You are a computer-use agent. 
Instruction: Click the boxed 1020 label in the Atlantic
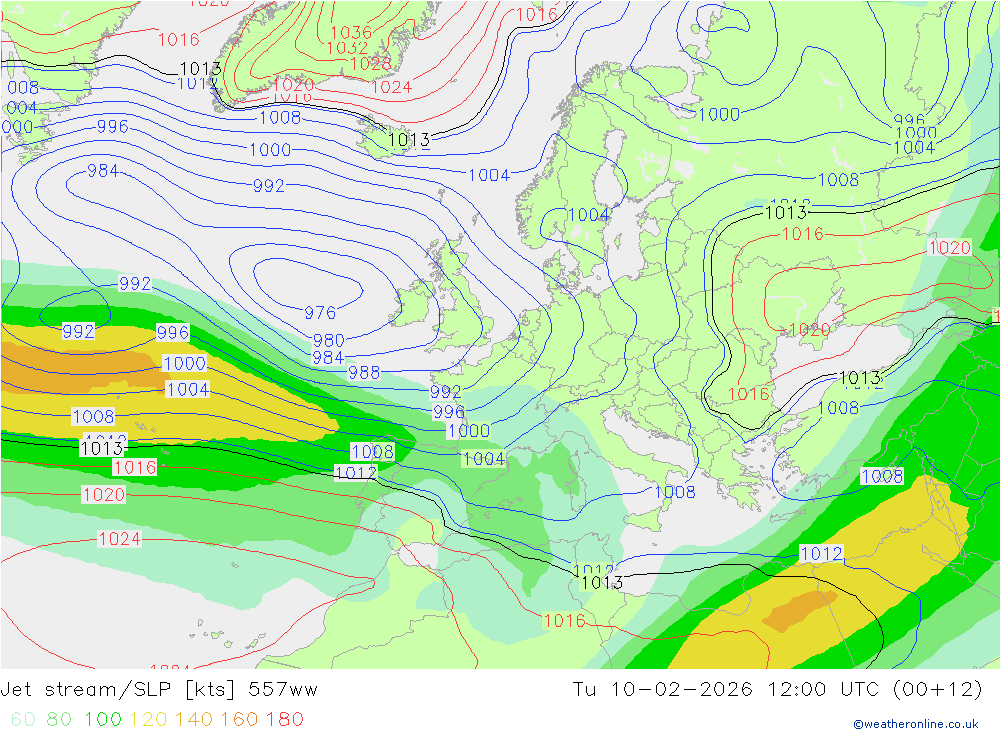tap(103, 494)
